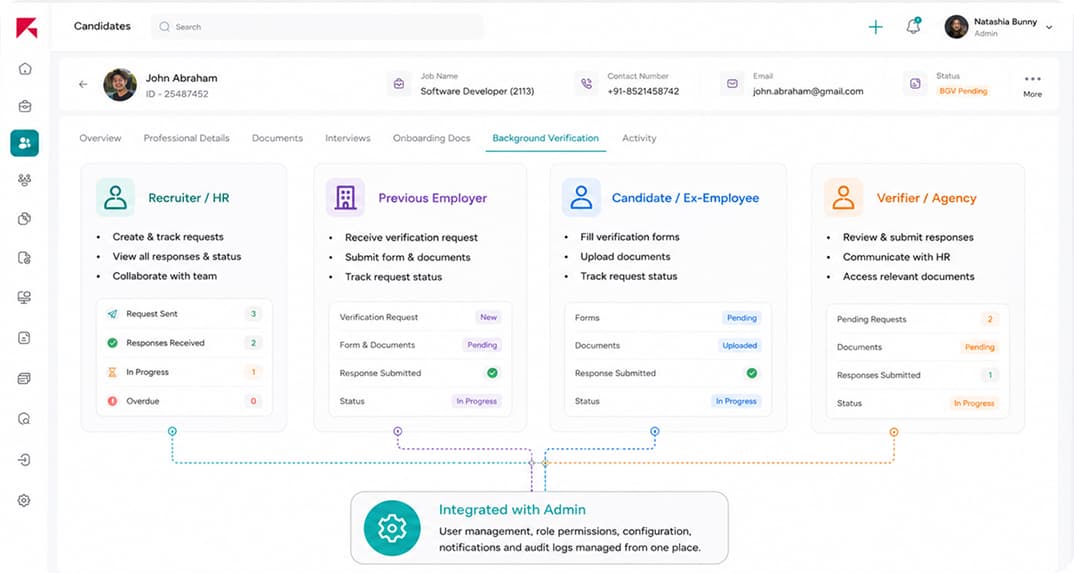
Task: Click Verifier's Pending badge on Documents
Action: pyautogui.click(x=979, y=347)
